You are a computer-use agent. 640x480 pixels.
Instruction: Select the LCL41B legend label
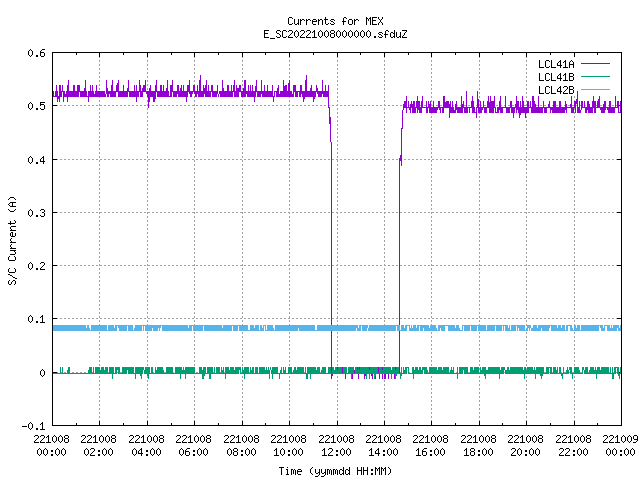pyautogui.click(x=556, y=77)
